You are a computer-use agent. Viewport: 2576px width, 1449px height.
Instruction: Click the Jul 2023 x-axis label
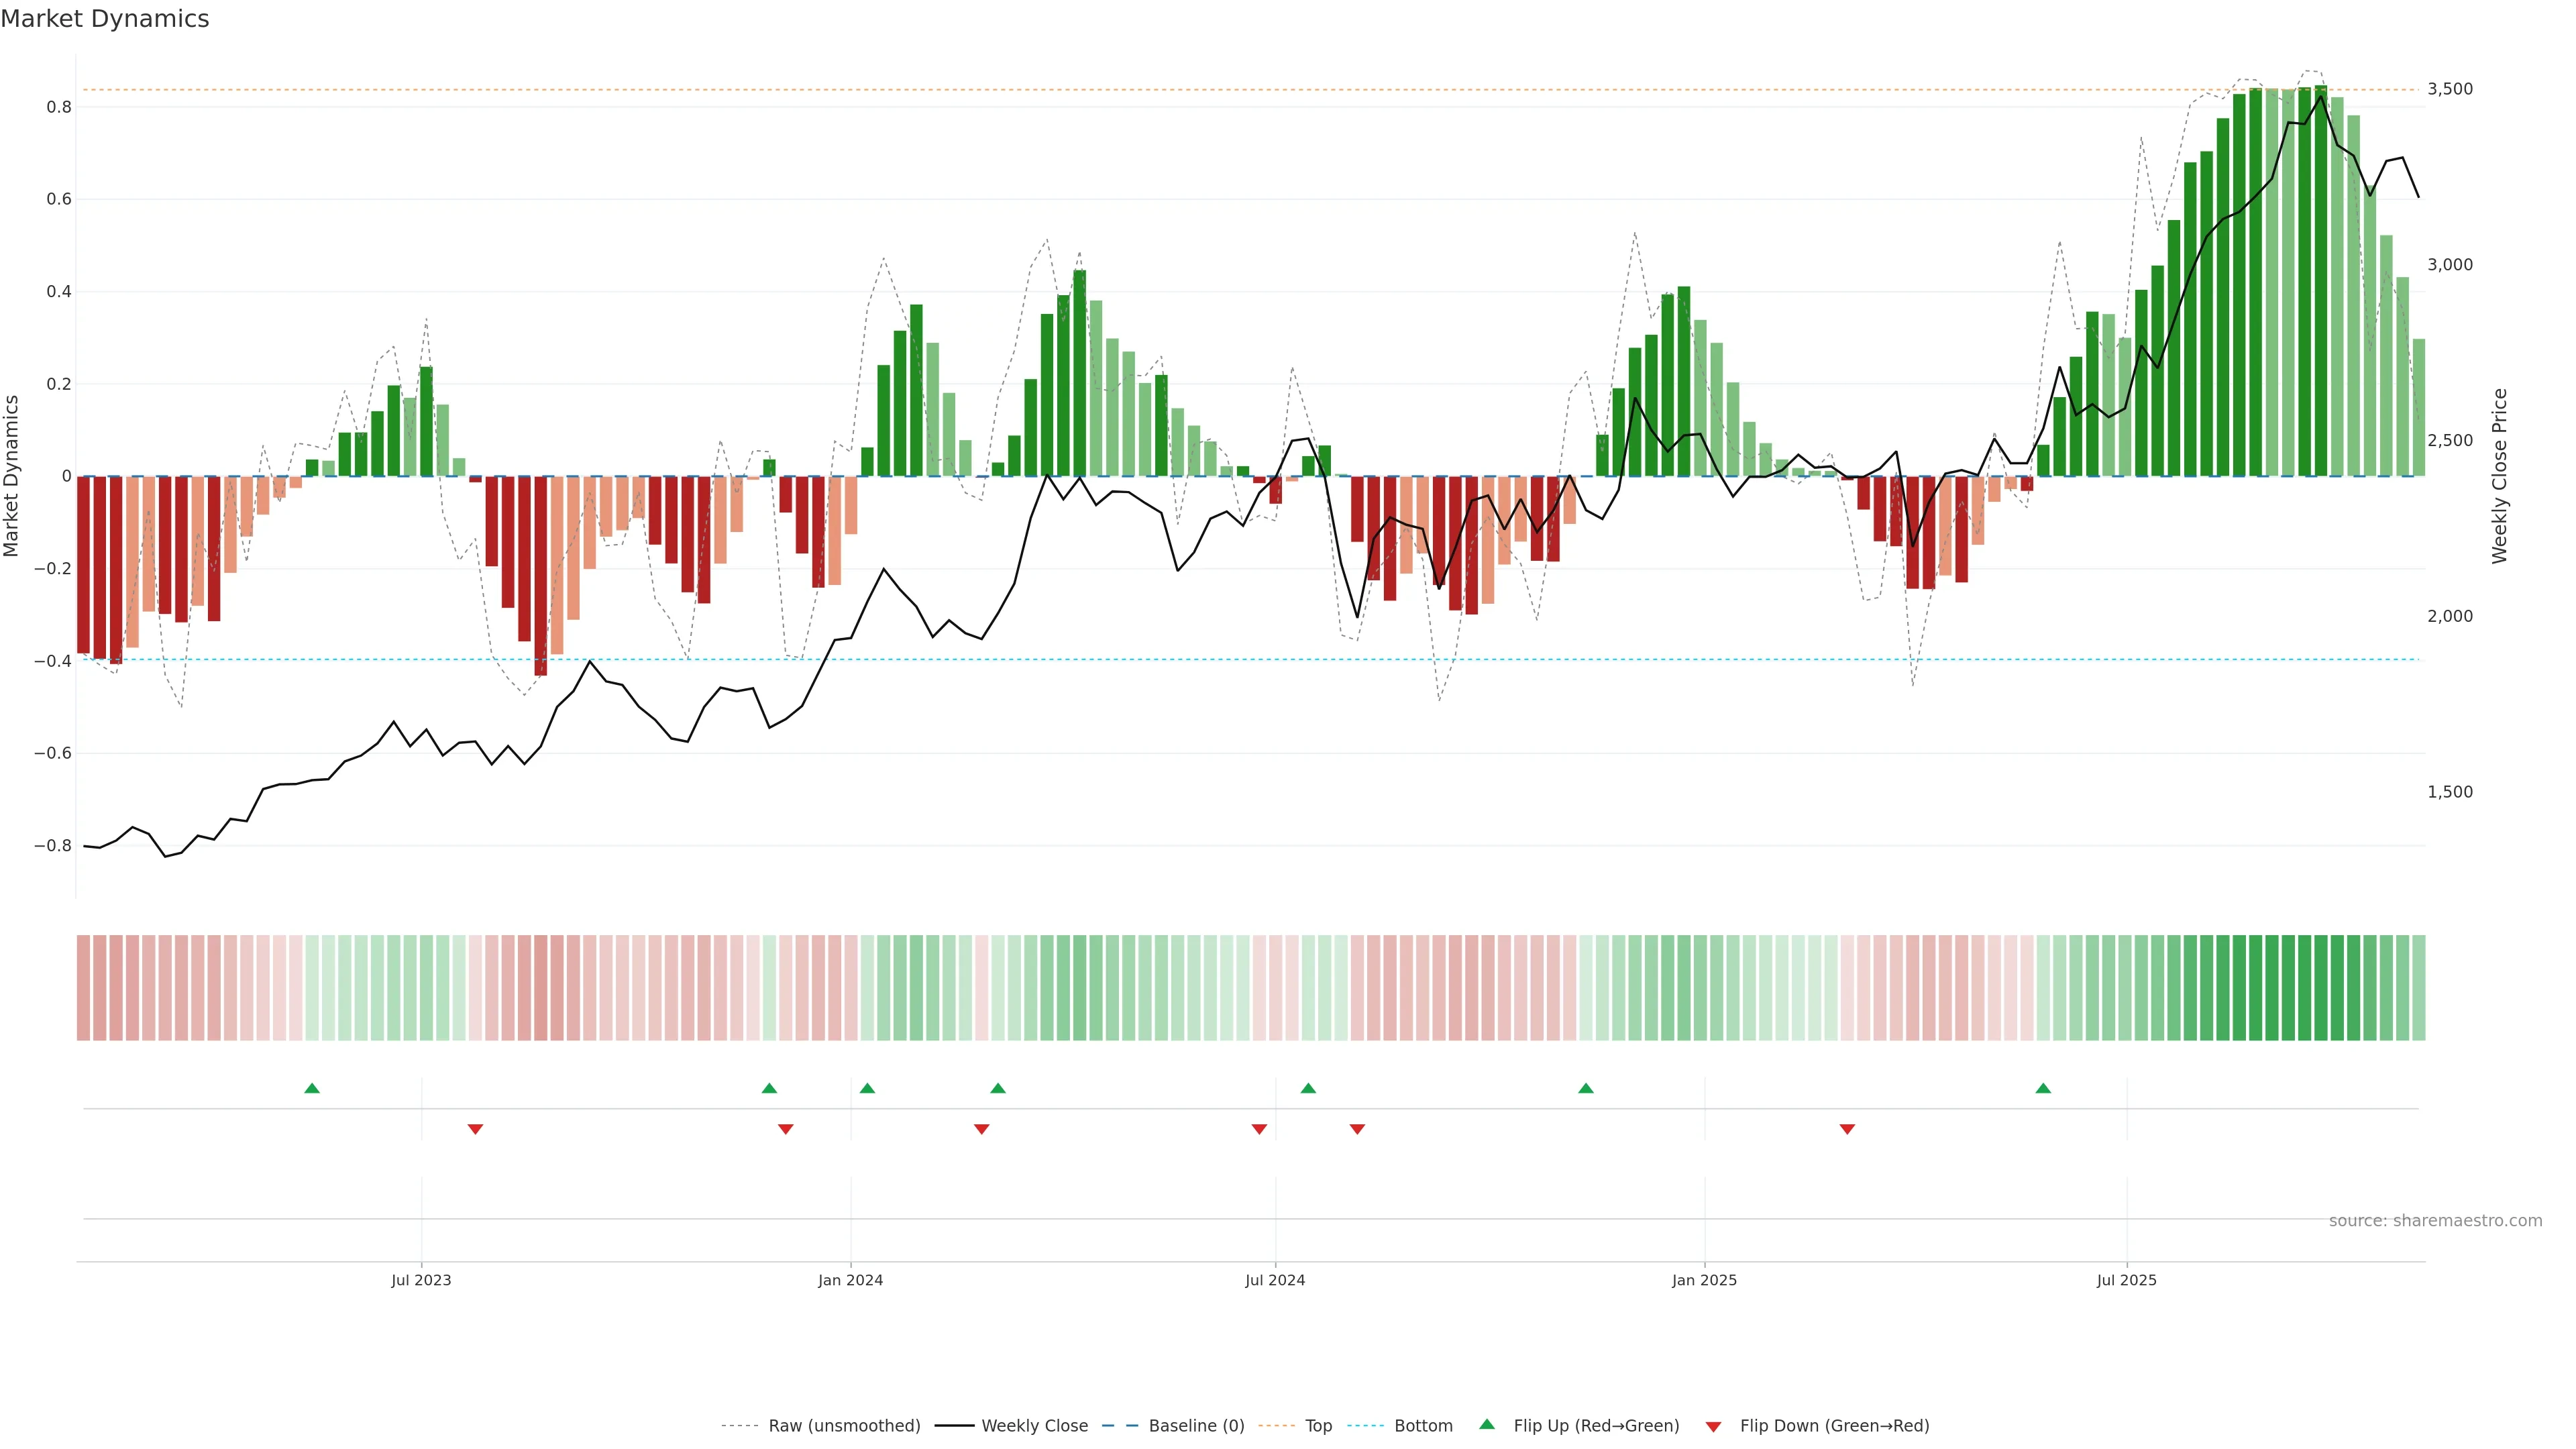[x=421, y=1280]
